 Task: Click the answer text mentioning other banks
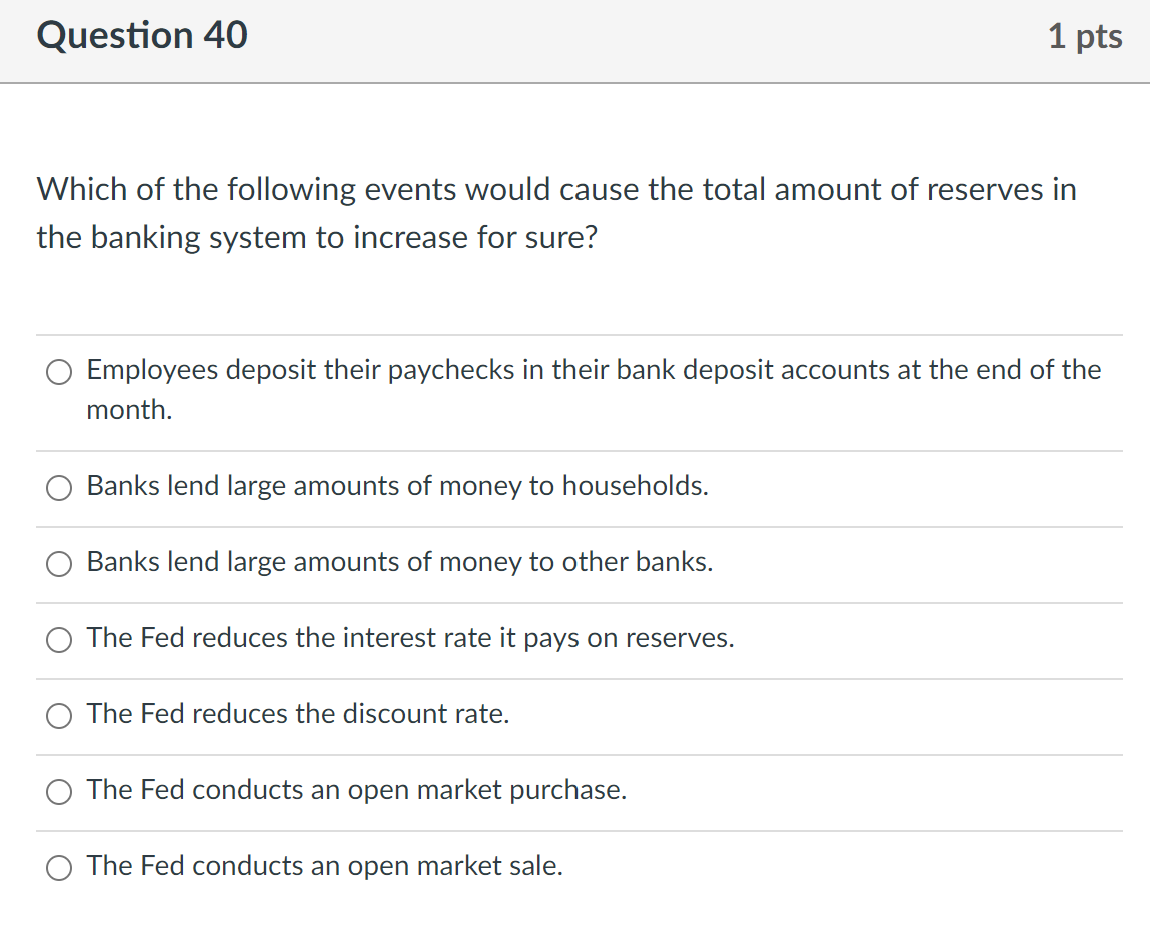399,562
